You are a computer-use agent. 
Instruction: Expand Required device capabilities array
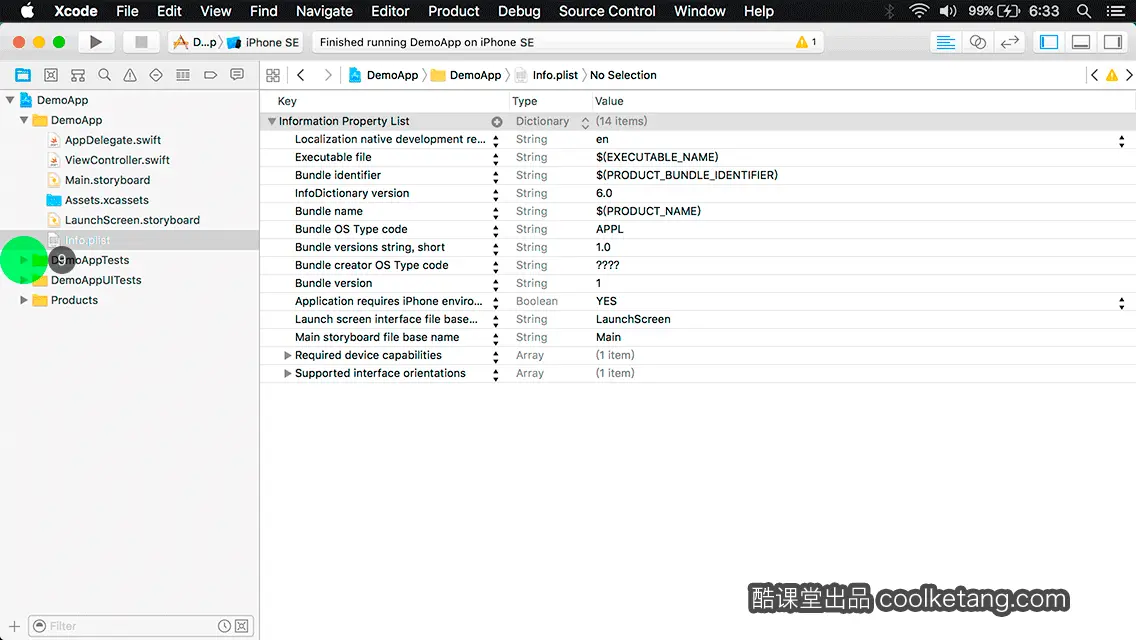point(288,355)
